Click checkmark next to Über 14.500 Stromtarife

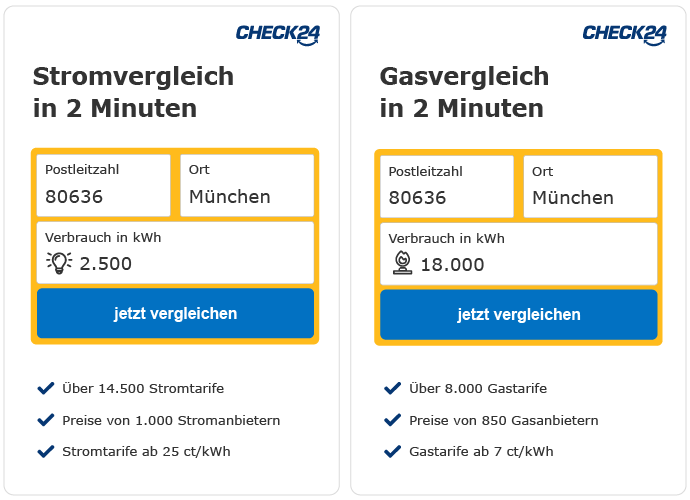coord(46,388)
